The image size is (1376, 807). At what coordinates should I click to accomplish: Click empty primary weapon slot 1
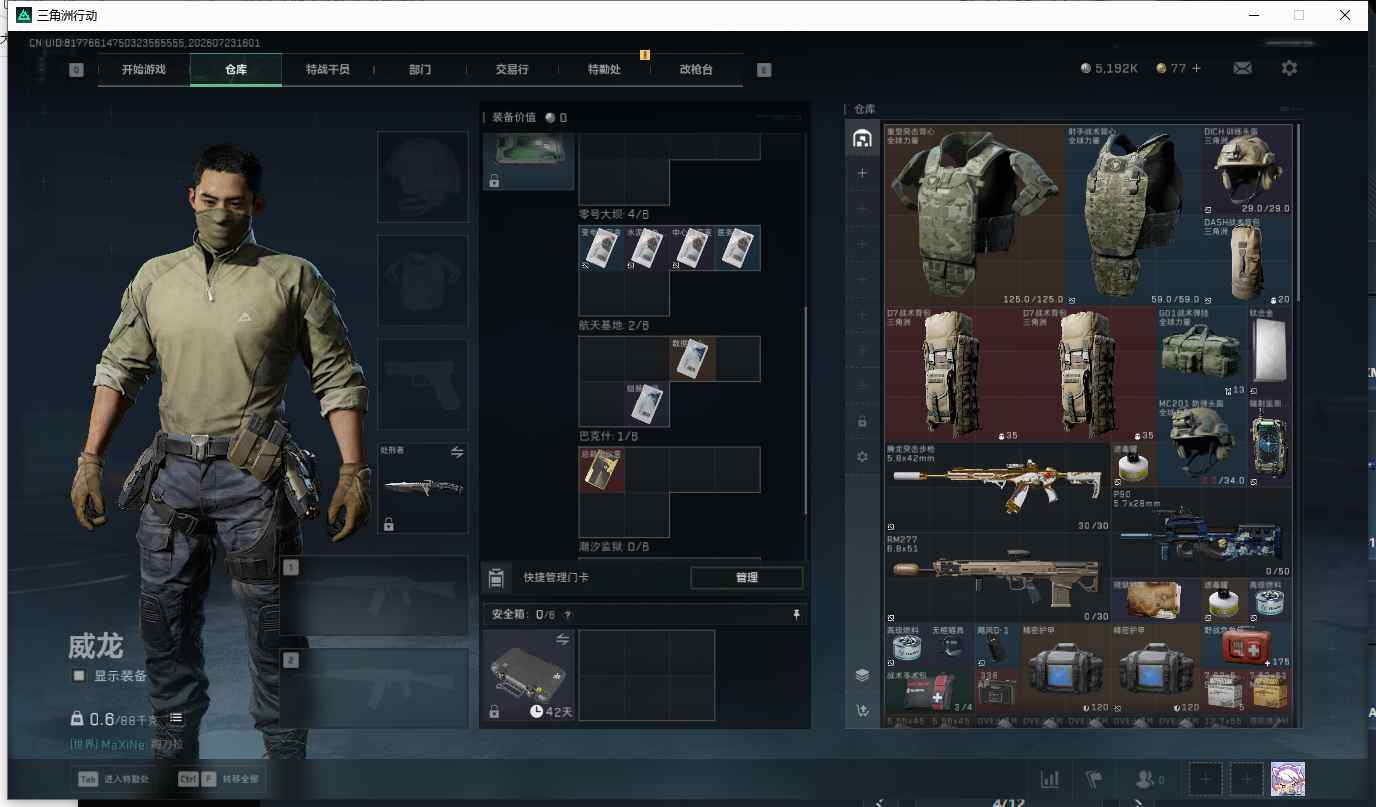point(374,596)
